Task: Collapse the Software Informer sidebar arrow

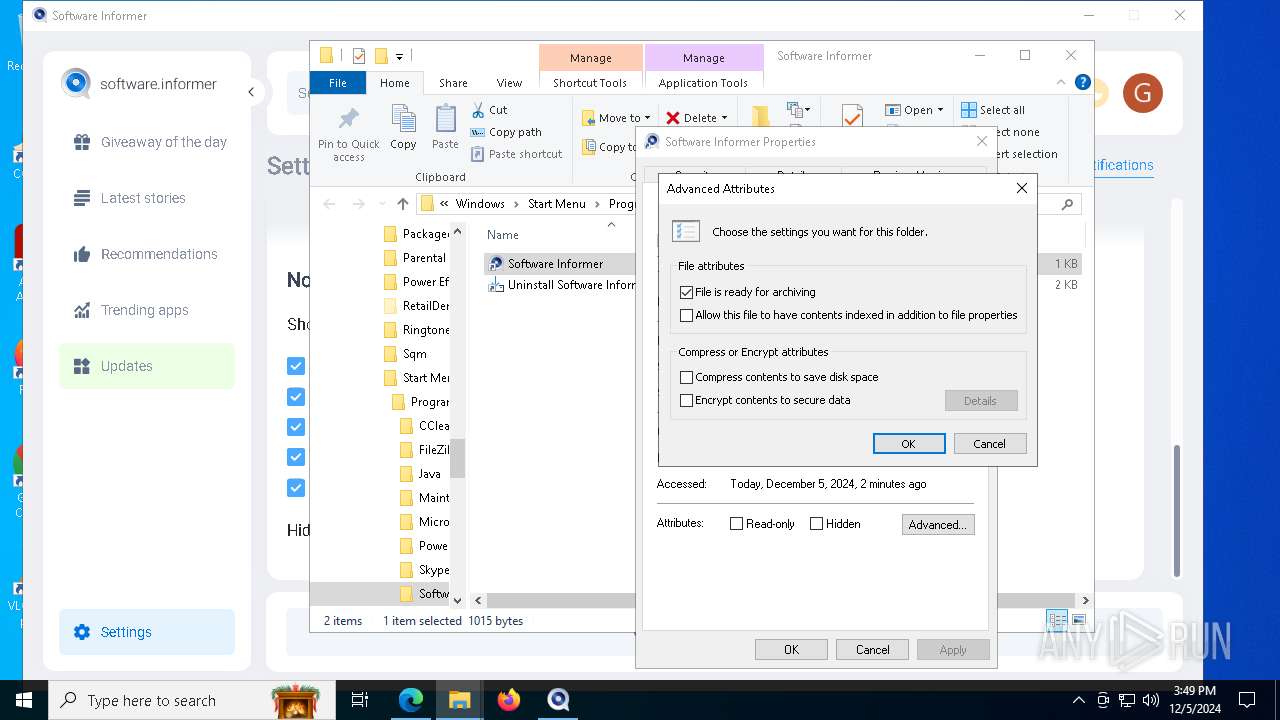Action: (251, 92)
